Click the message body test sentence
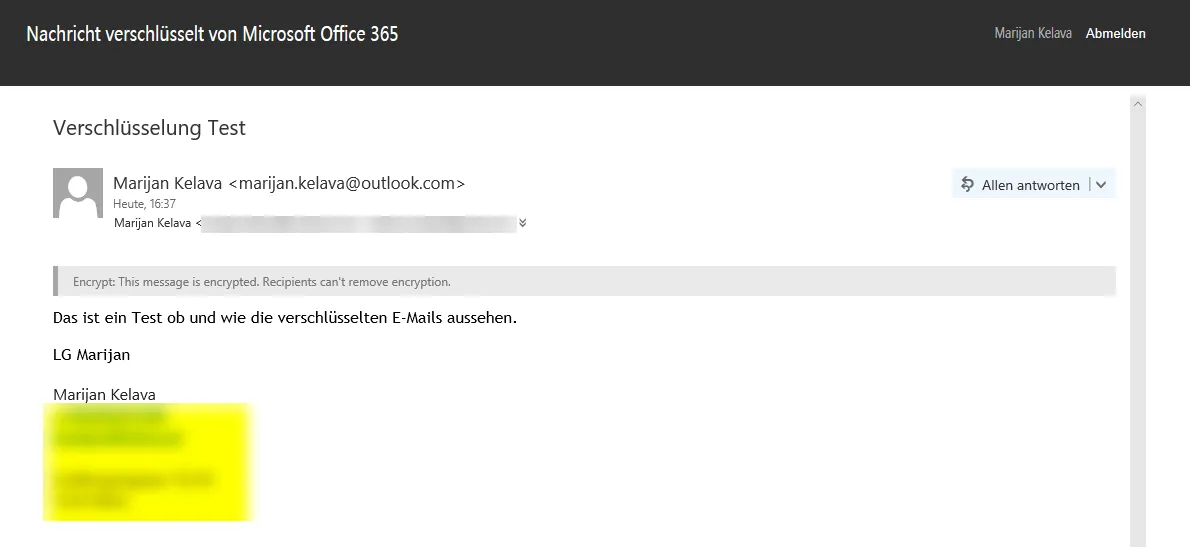The width and height of the screenshot is (1190, 547). (x=285, y=318)
